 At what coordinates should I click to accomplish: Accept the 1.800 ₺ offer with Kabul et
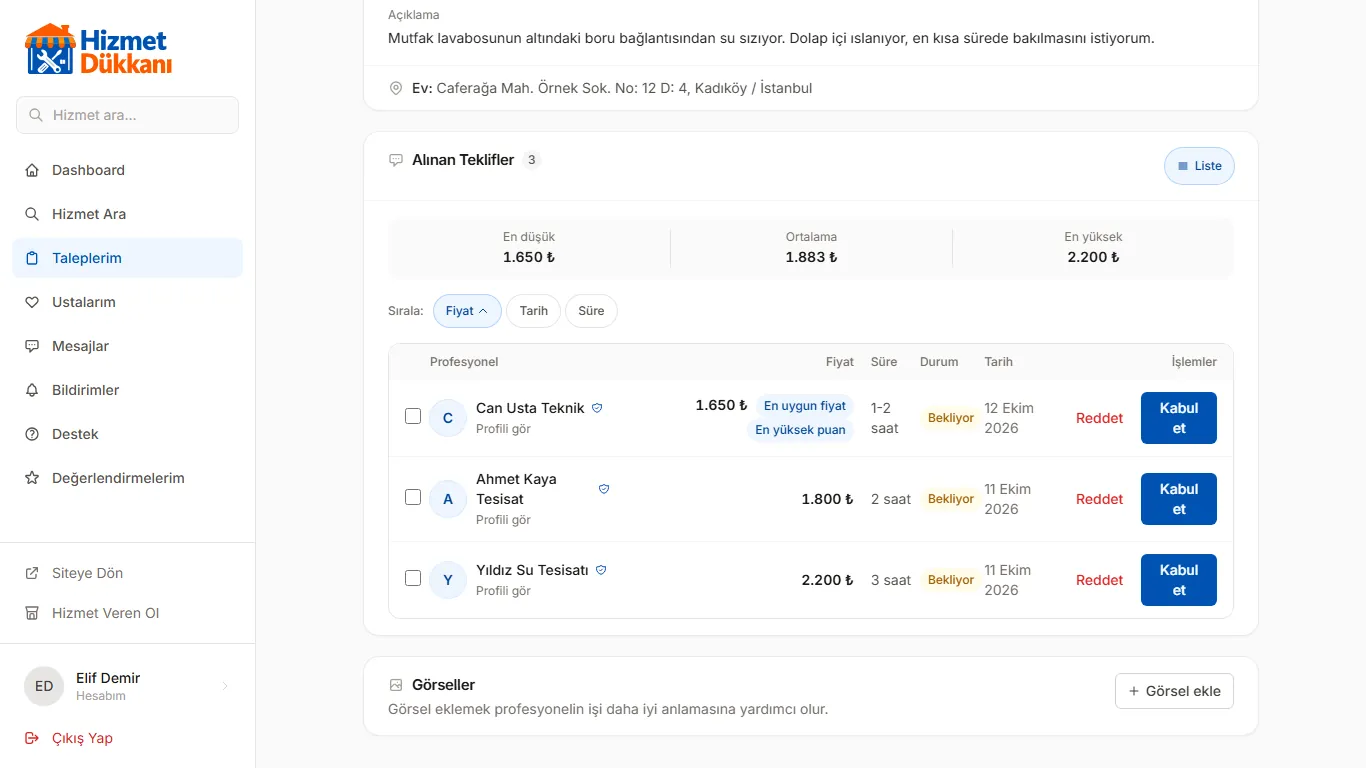click(x=1179, y=499)
